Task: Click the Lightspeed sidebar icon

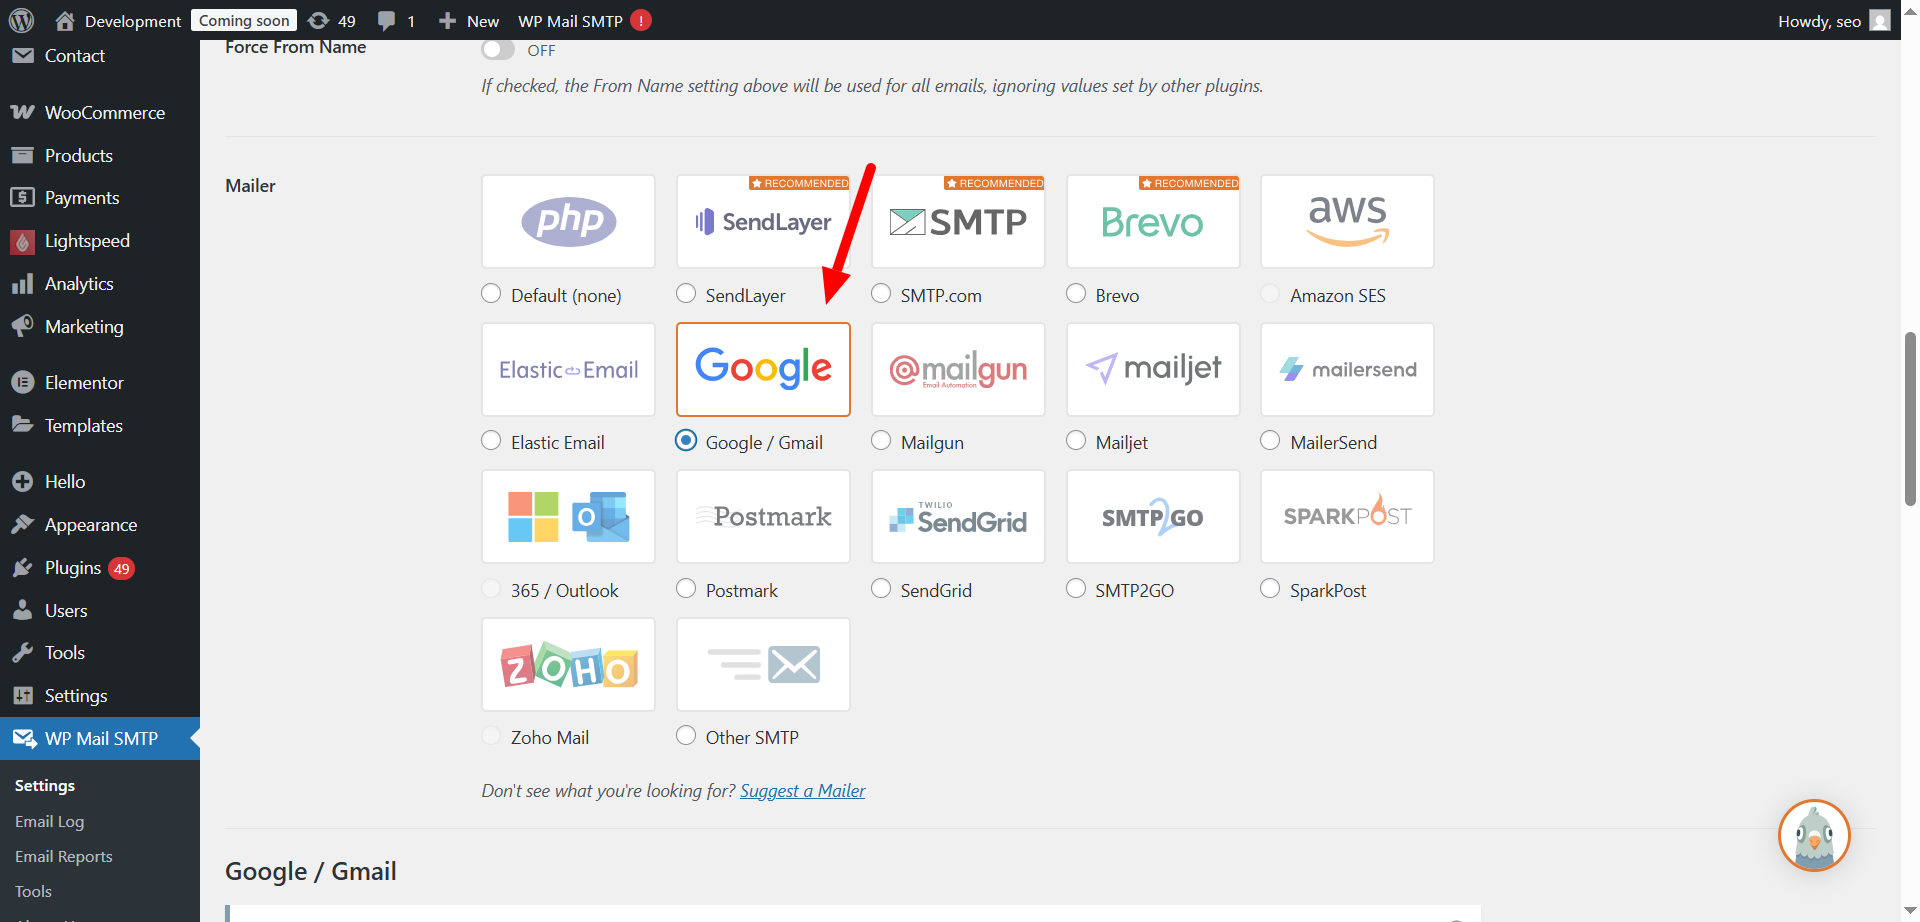Action: pos(22,241)
